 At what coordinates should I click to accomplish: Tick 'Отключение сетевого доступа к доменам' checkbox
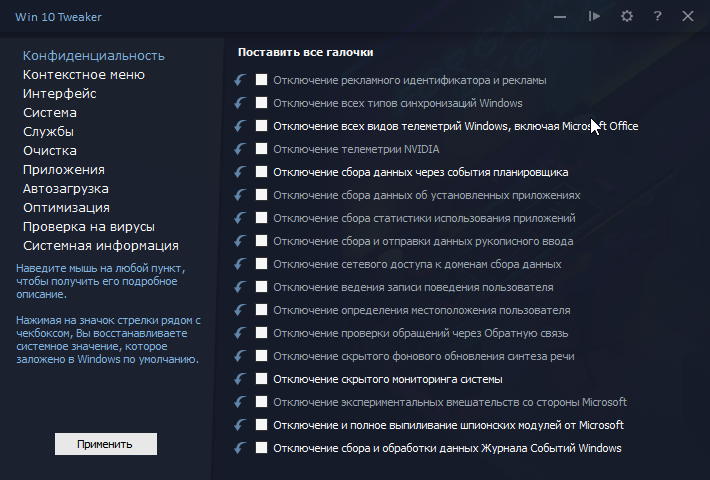(261, 264)
